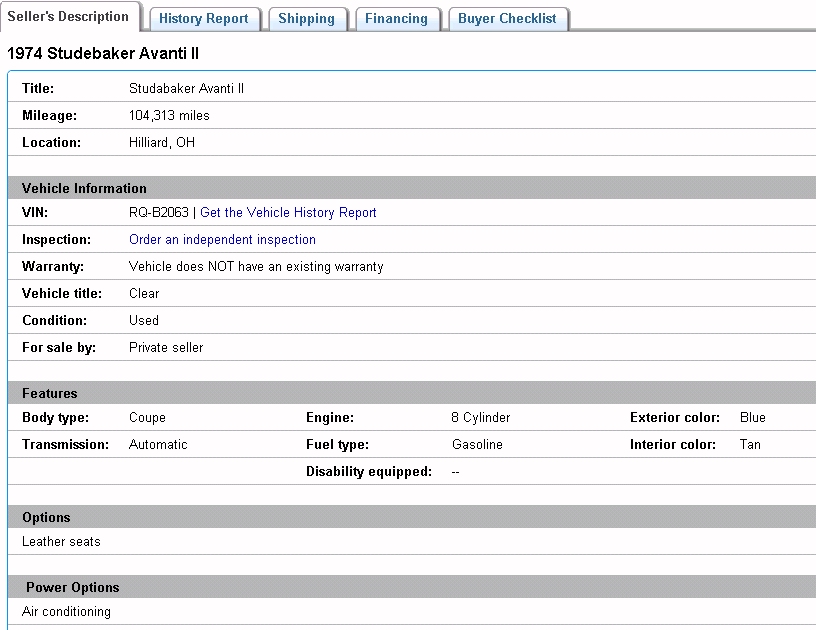Click the exterior color value Blue
The width and height of the screenshot is (816, 630).
point(752,417)
